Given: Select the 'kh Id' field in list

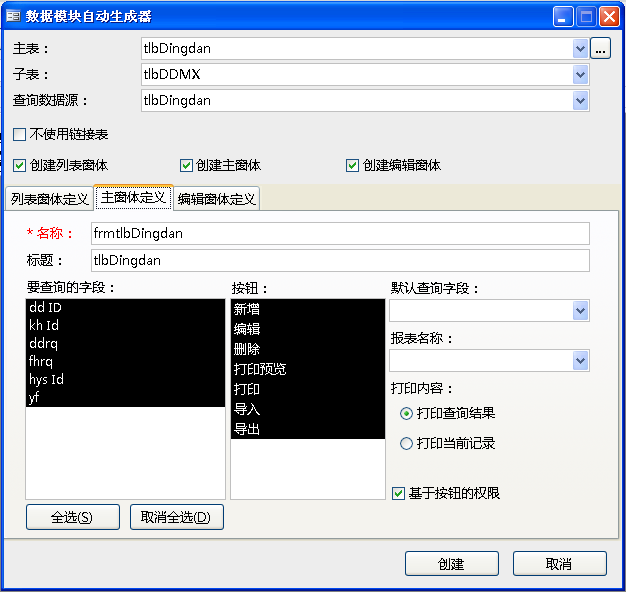Looking at the screenshot, I should click(125, 325).
